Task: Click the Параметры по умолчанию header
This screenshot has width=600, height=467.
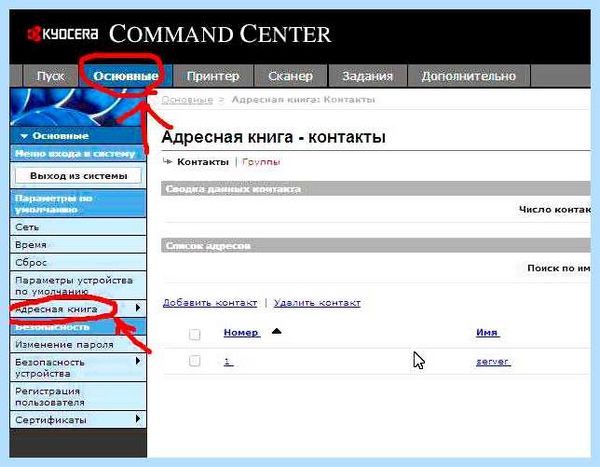Action: pos(78,204)
